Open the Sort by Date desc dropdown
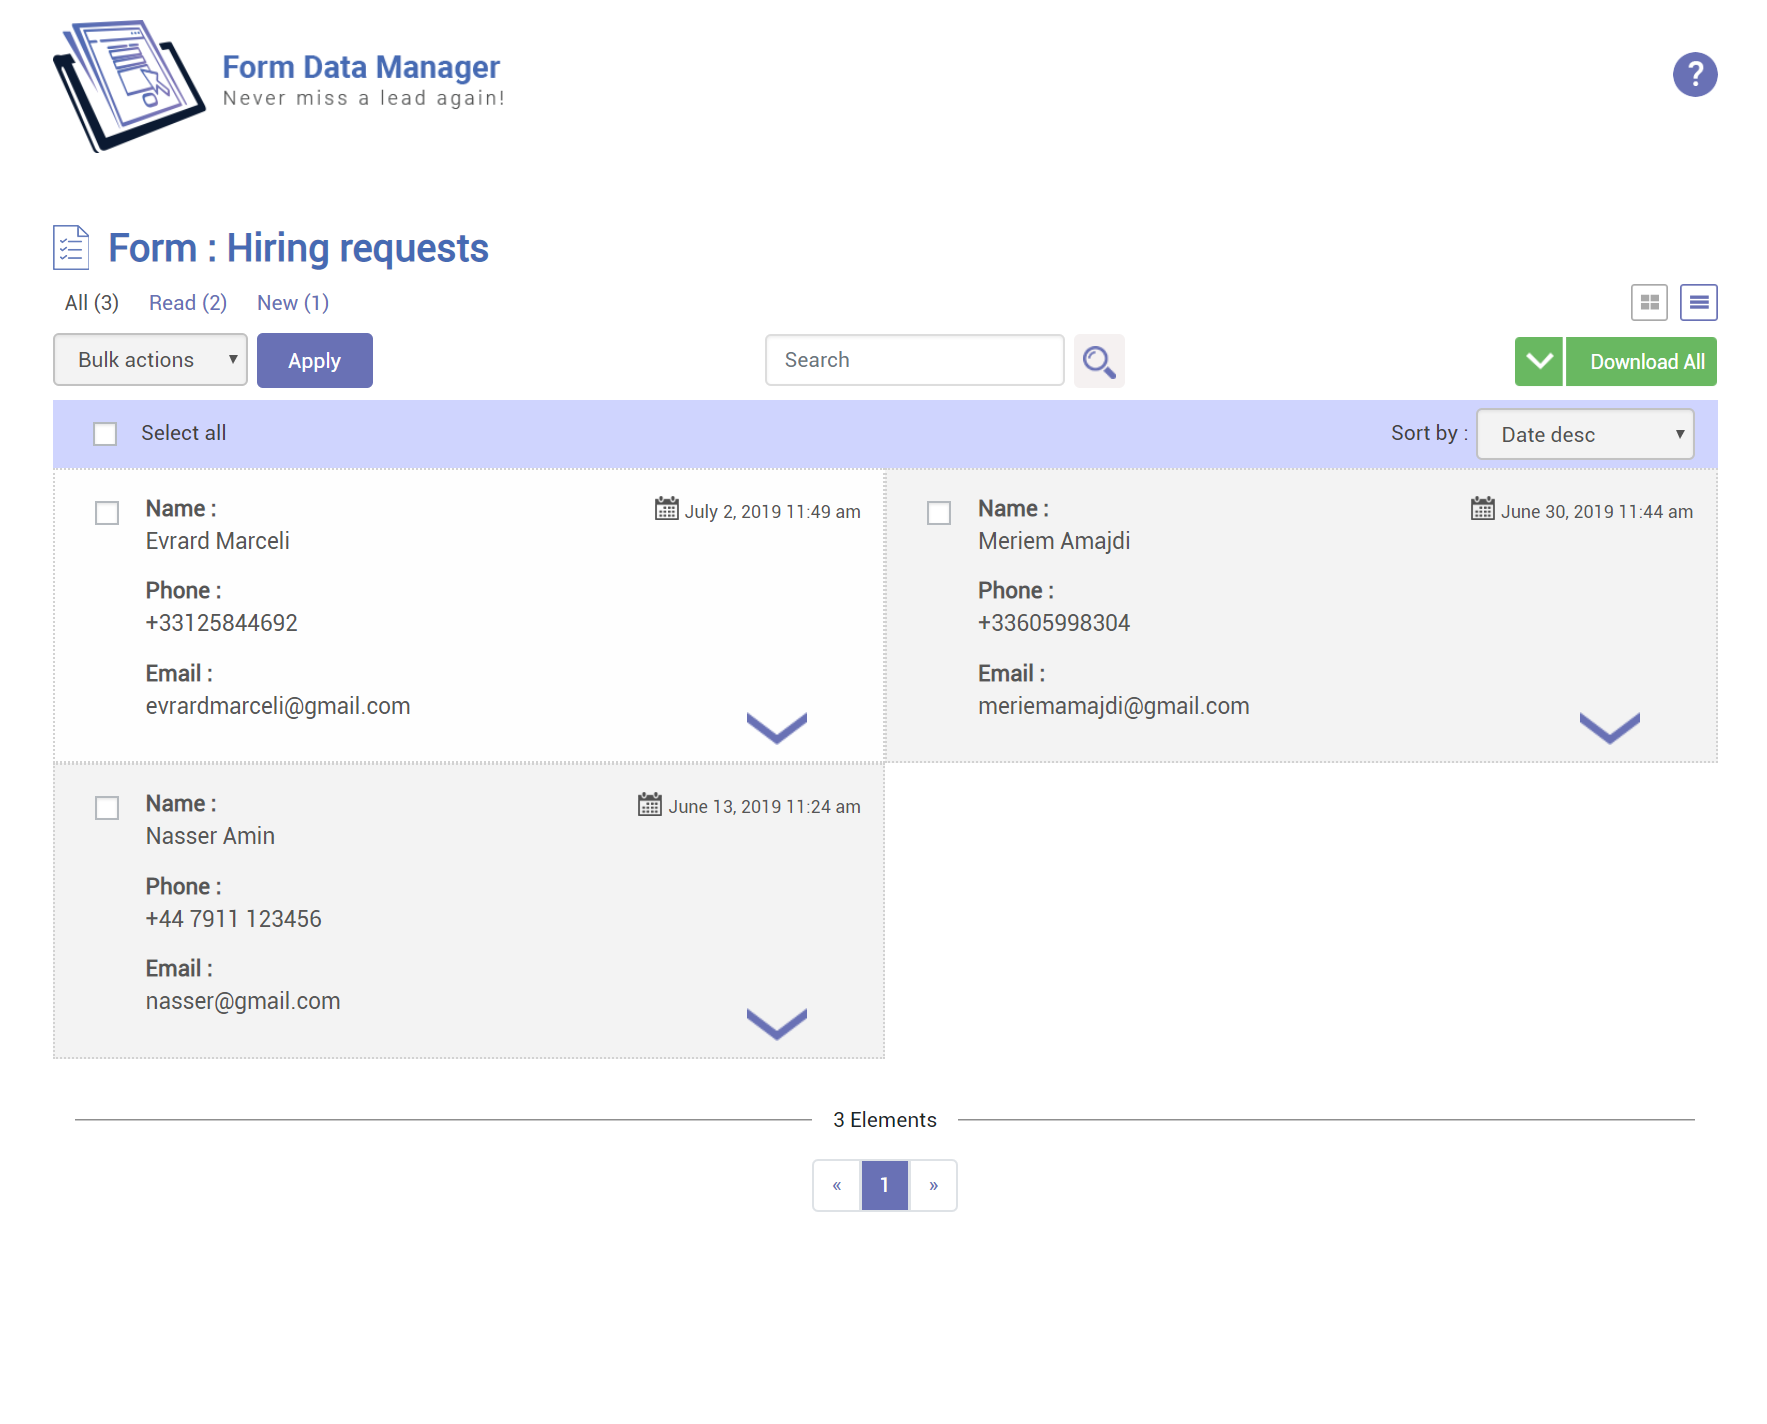Screen dimensions: 1767x1424 tap(1584, 435)
